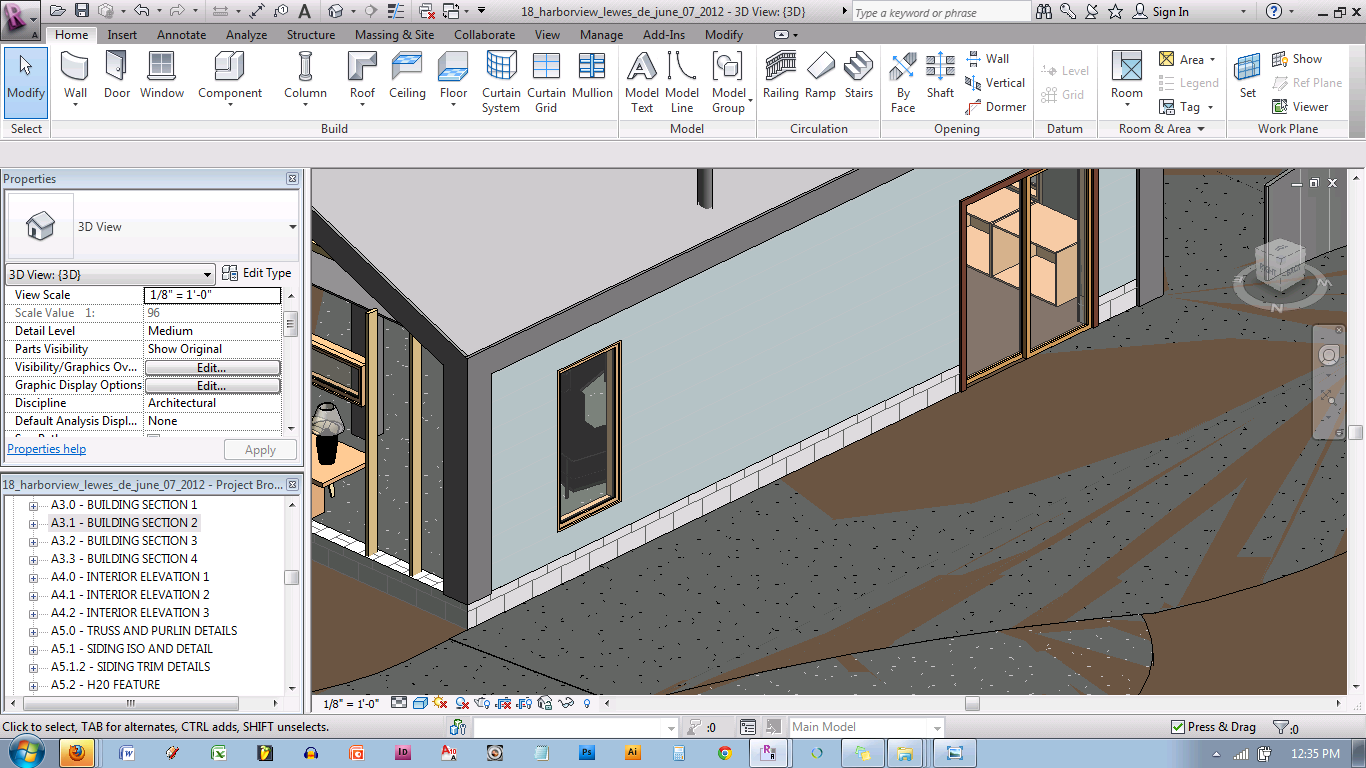
Task: Click the ViewCube in the 3D view
Action: (x=1279, y=263)
